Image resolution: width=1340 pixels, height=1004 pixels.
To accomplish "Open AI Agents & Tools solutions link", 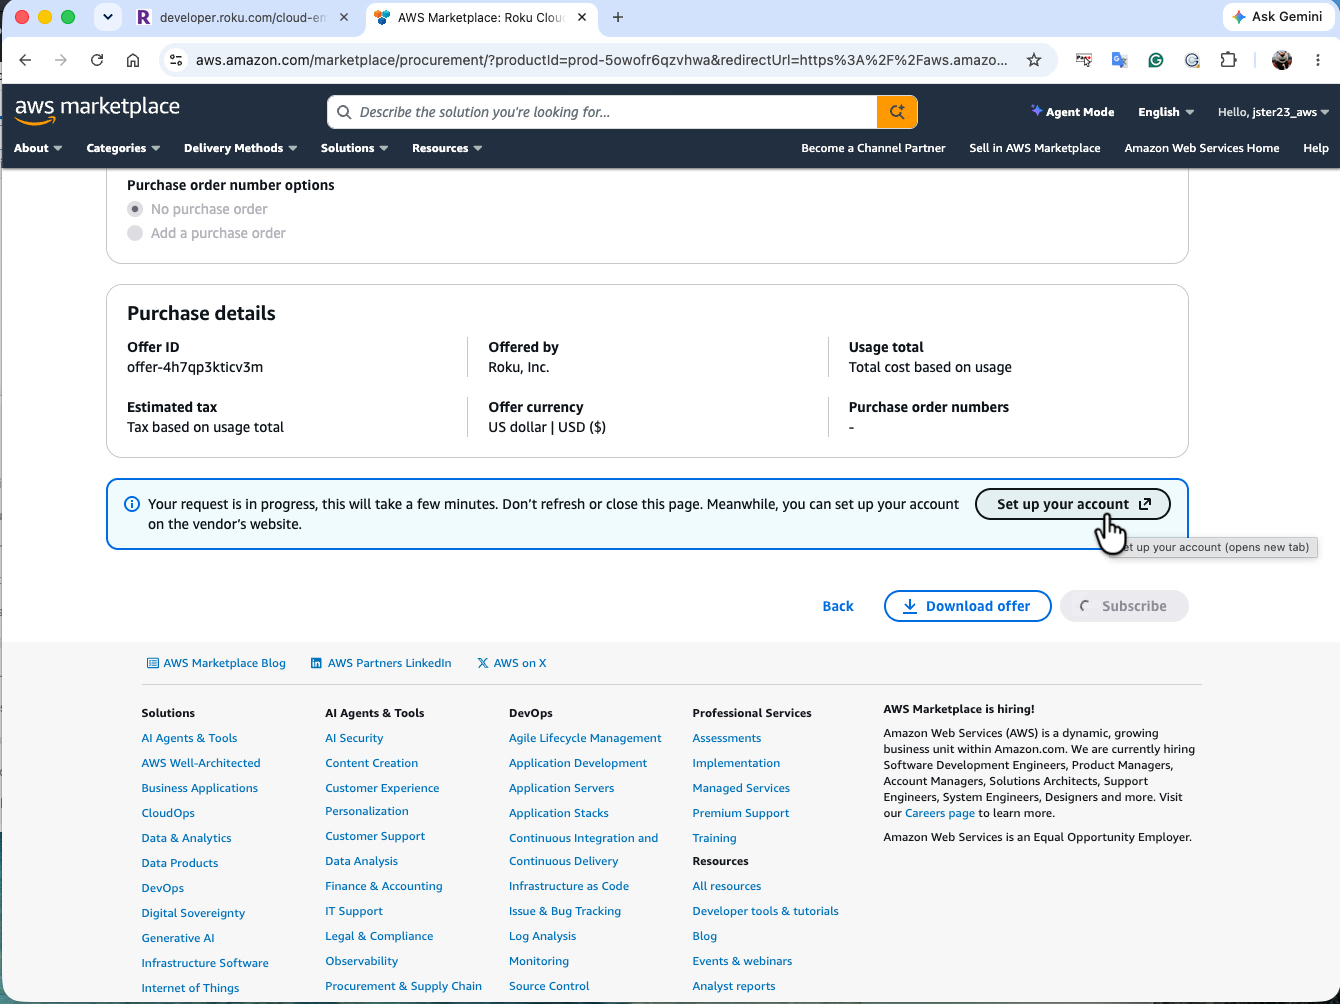I will point(189,738).
